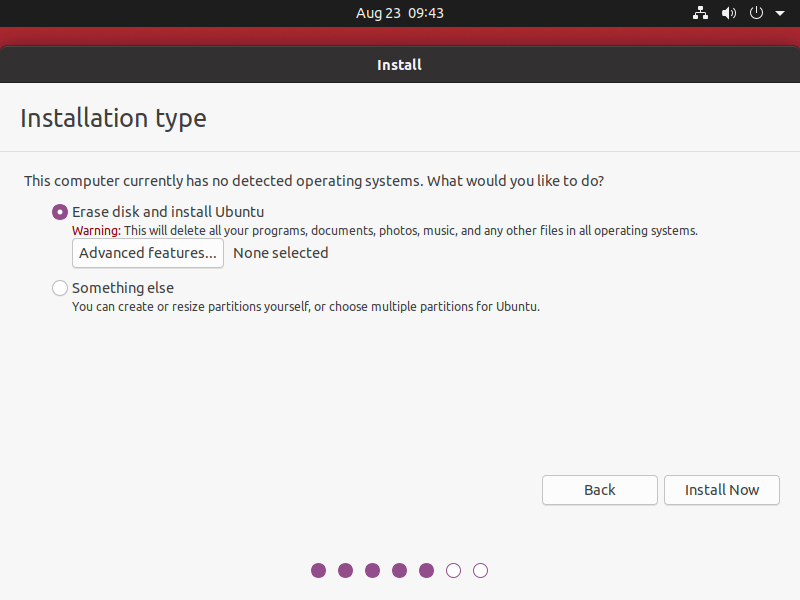Click the Install window title bar
The image size is (800, 600).
pyautogui.click(x=399, y=65)
